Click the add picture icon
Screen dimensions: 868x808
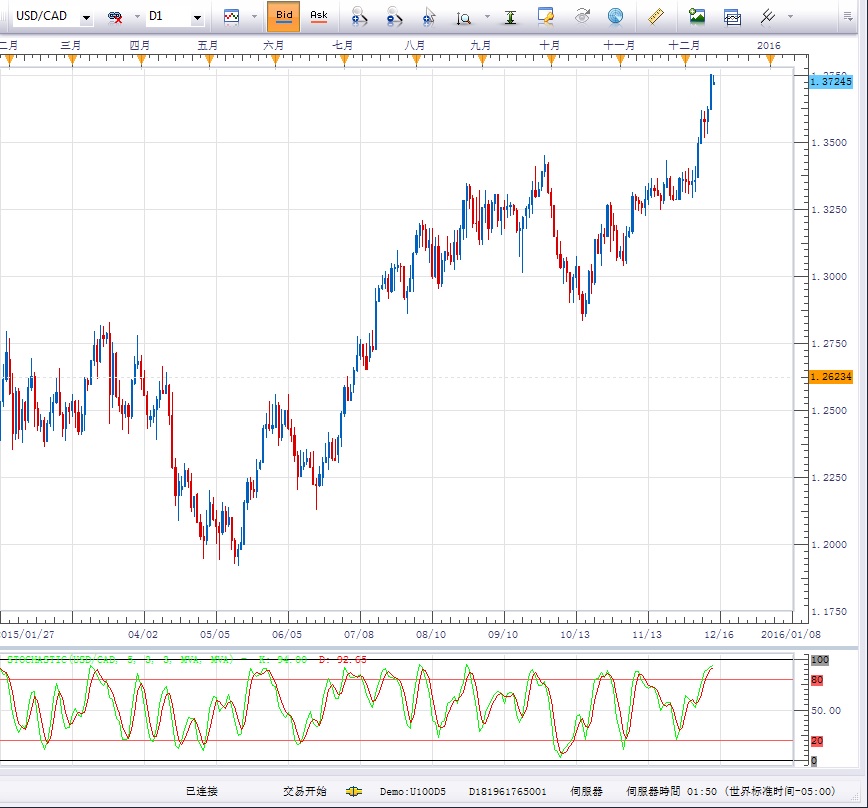pyautogui.click(x=697, y=17)
